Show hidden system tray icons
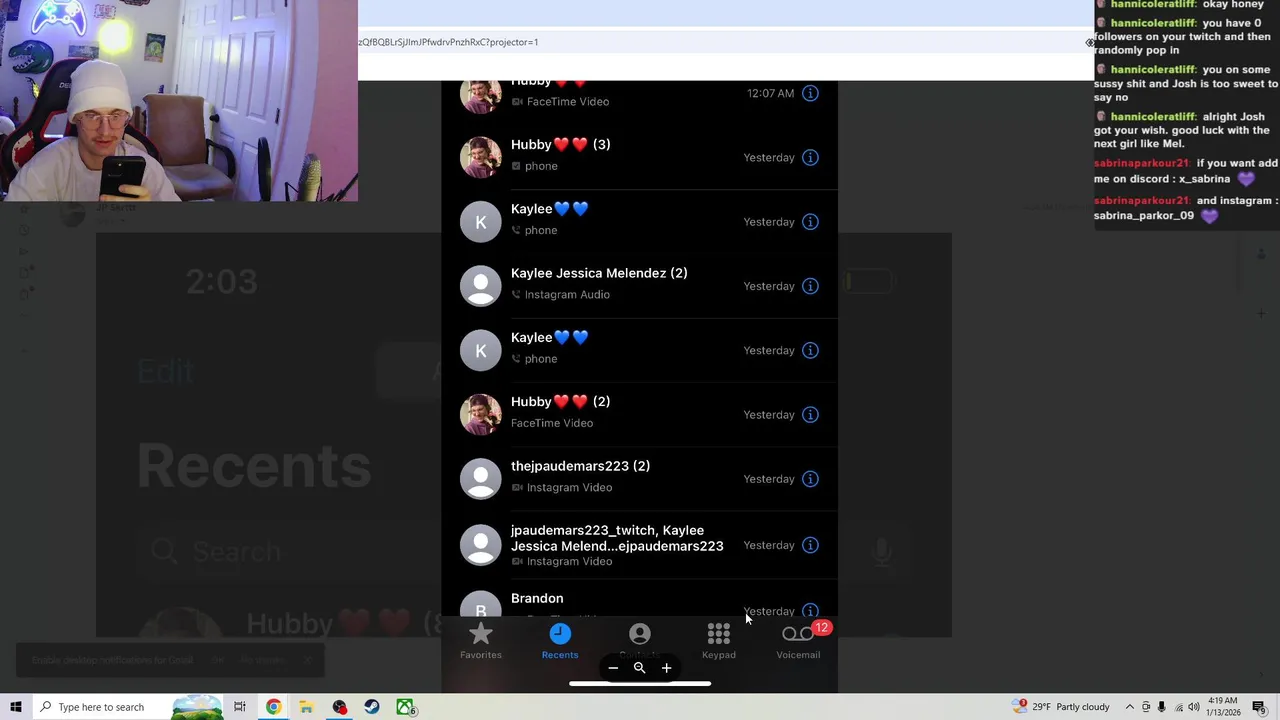Screen dimensions: 1280x720 click(x=1130, y=707)
